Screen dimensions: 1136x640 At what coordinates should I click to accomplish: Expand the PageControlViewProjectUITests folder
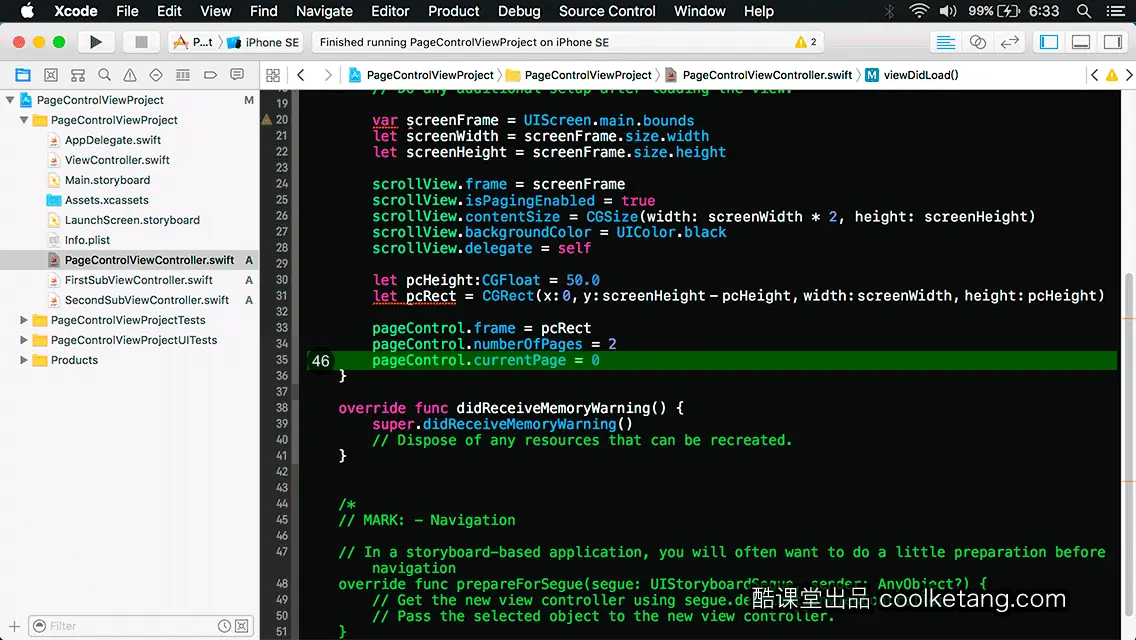click(x=24, y=340)
